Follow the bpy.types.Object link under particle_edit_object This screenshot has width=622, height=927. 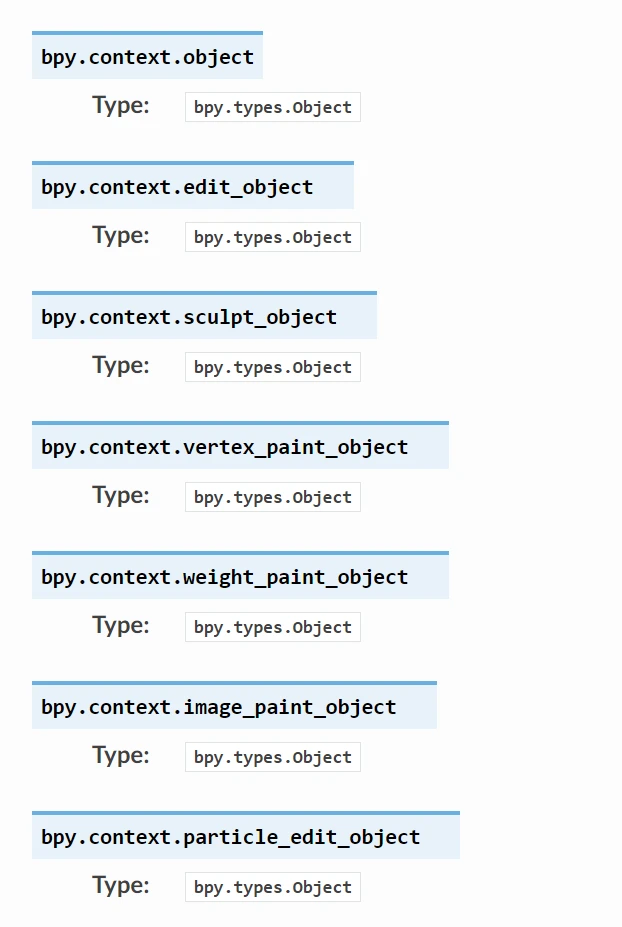point(272,888)
